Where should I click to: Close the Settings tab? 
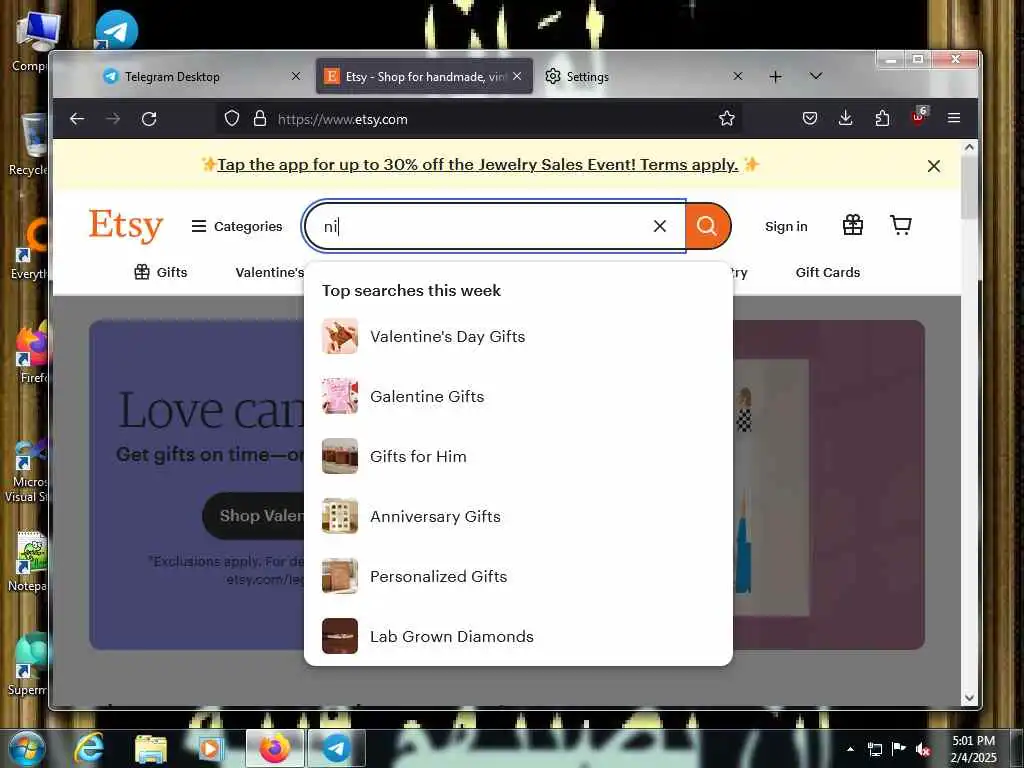pyautogui.click(x=738, y=76)
